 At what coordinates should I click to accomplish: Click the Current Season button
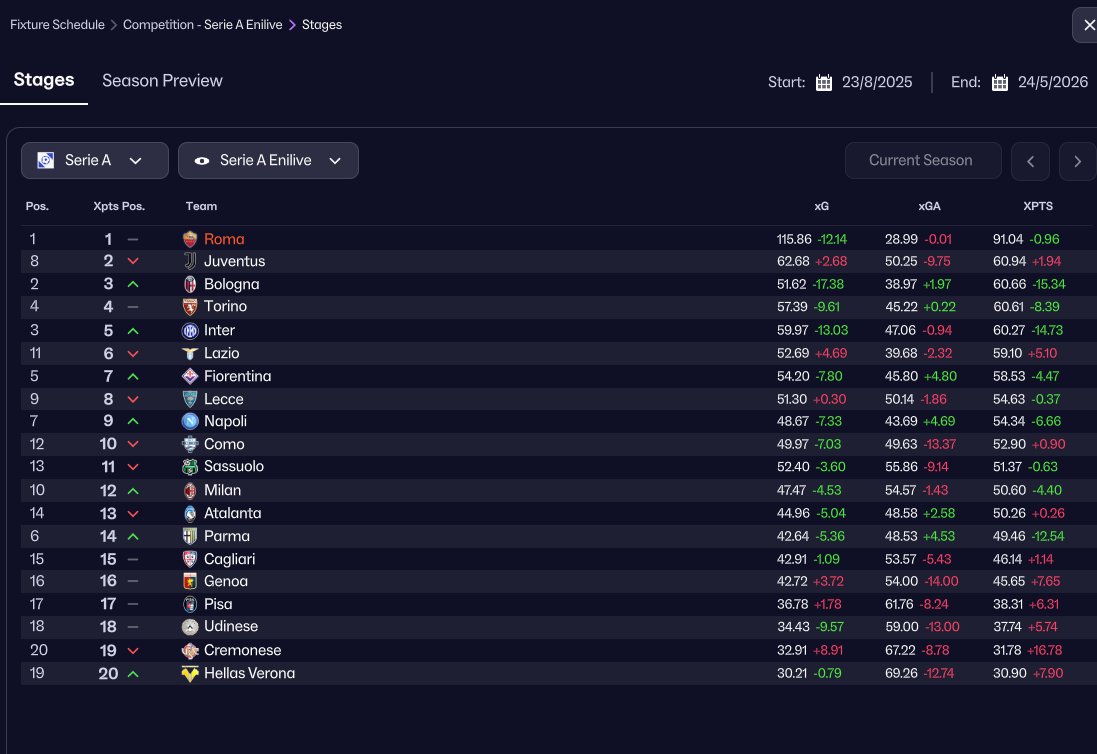pyautogui.click(x=920, y=160)
